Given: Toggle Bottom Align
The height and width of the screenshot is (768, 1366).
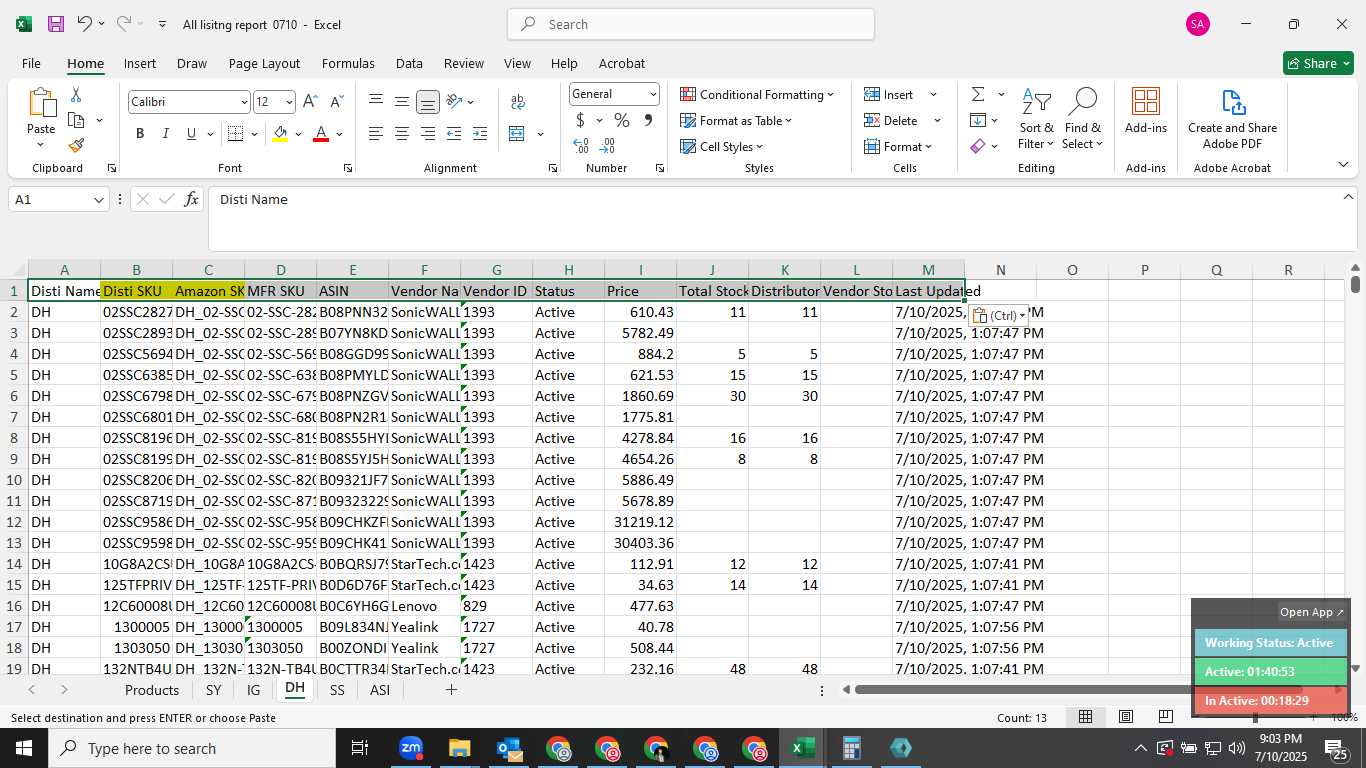Looking at the screenshot, I should click(x=427, y=101).
